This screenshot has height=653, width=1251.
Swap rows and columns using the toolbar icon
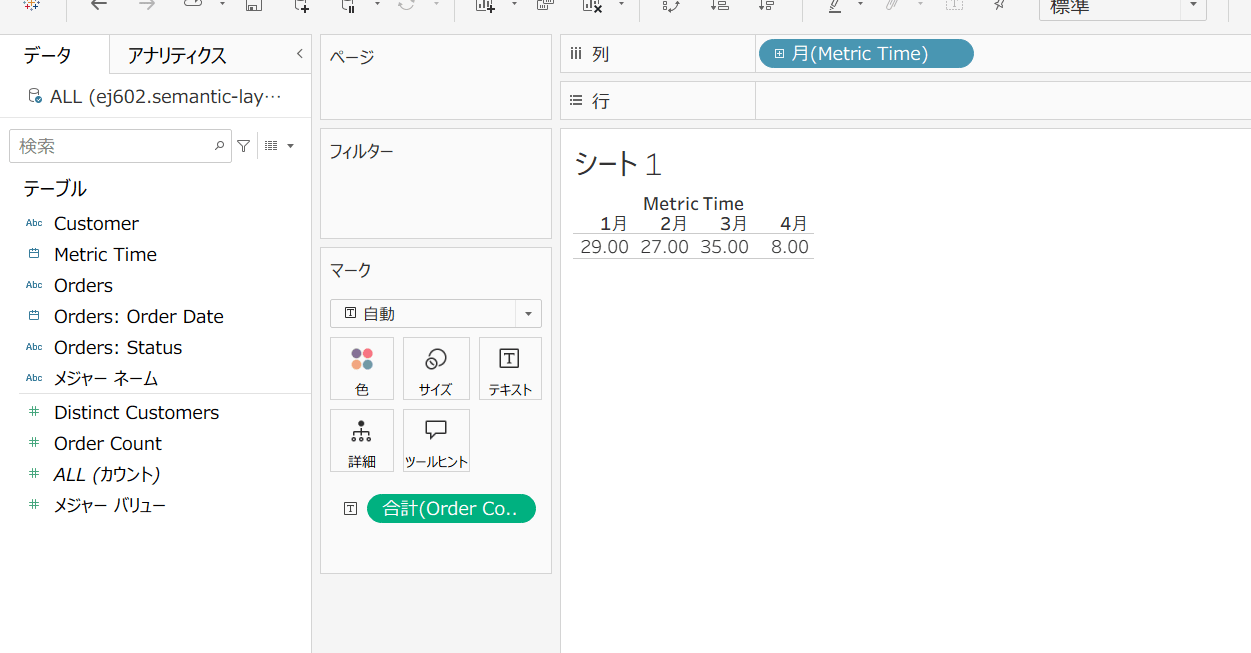point(671,5)
